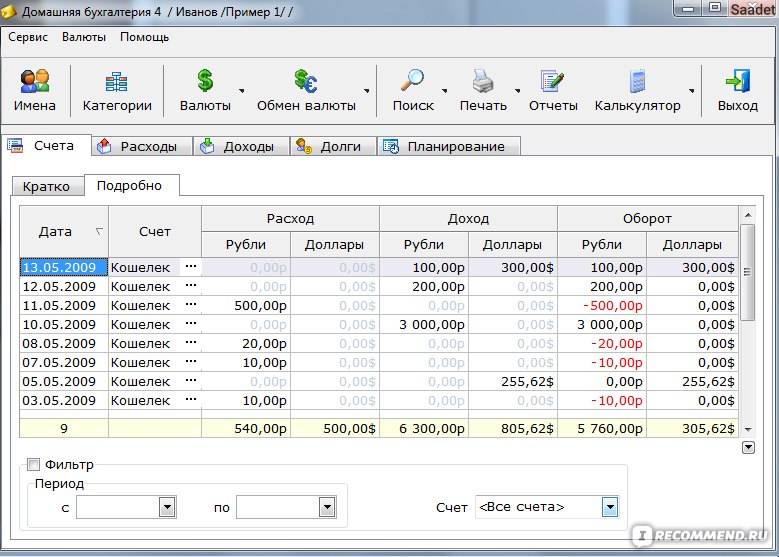Open the period end date 'по' dropdown

327,507
